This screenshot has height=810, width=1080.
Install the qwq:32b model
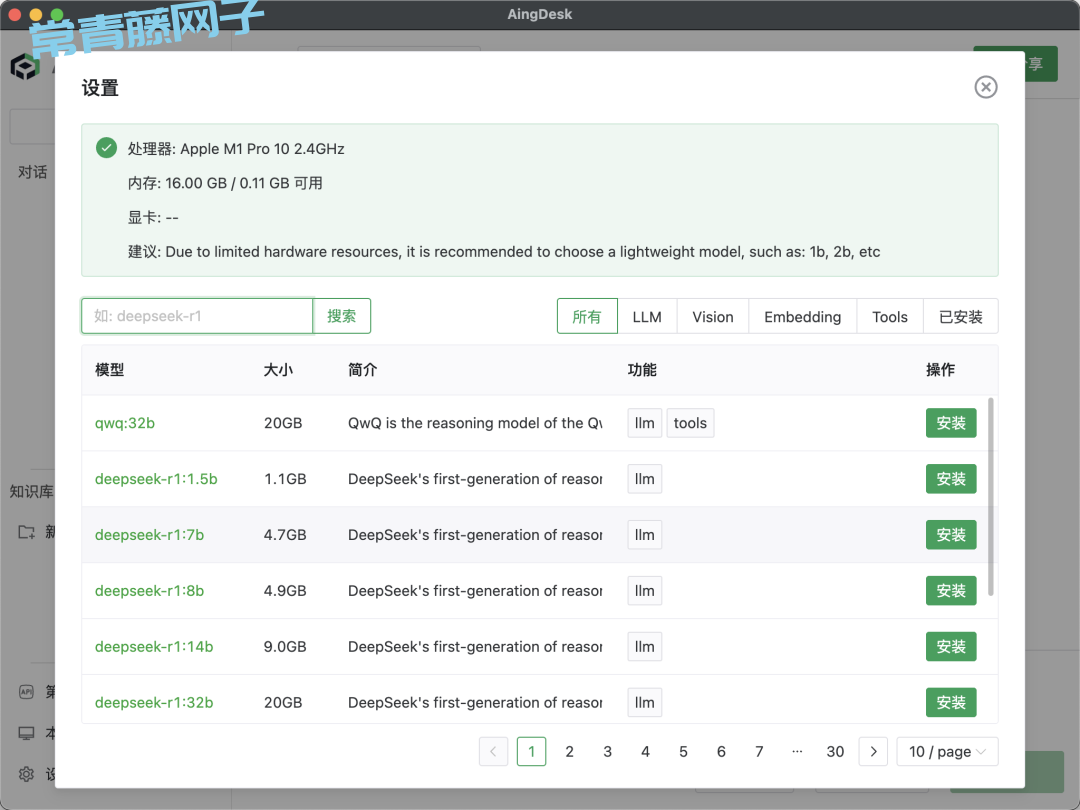pyautogui.click(x=951, y=423)
